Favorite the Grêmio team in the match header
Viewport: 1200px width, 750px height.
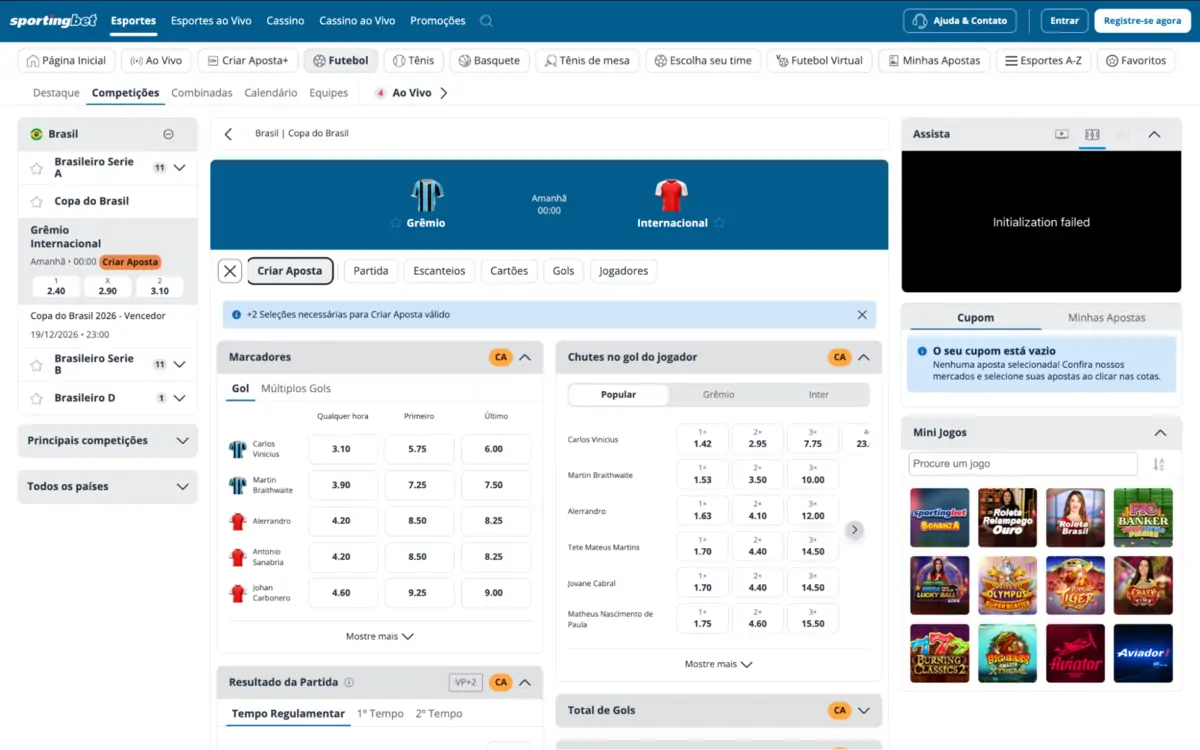(x=396, y=223)
